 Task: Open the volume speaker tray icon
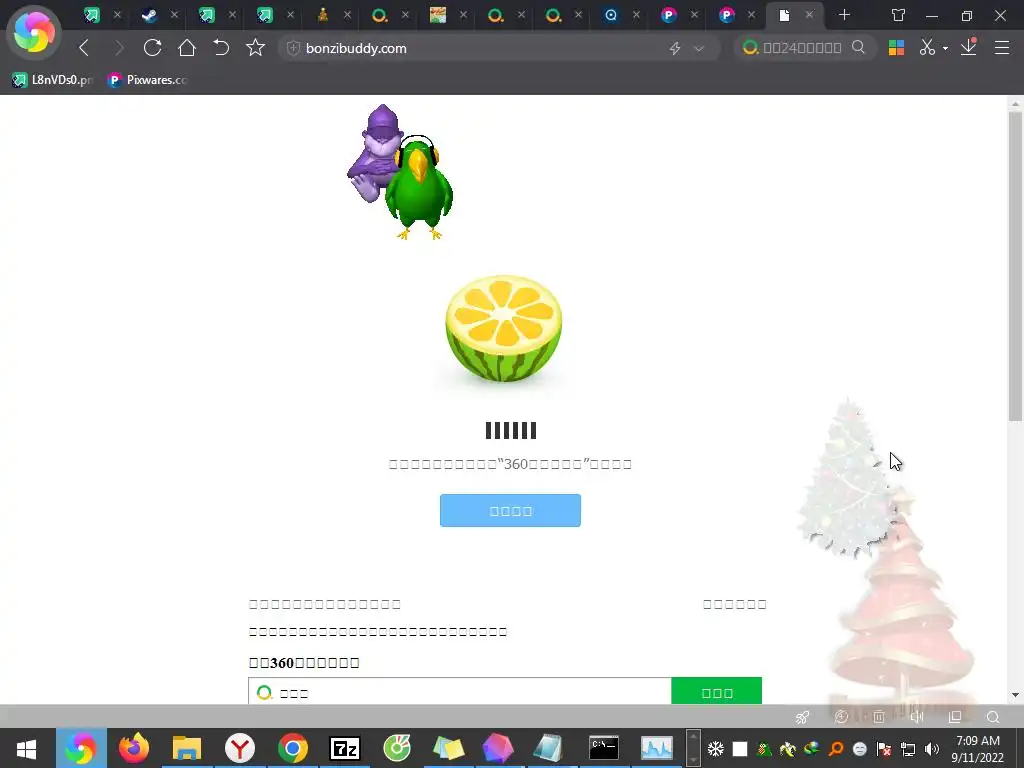pyautogui.click(x=932, y=749)
